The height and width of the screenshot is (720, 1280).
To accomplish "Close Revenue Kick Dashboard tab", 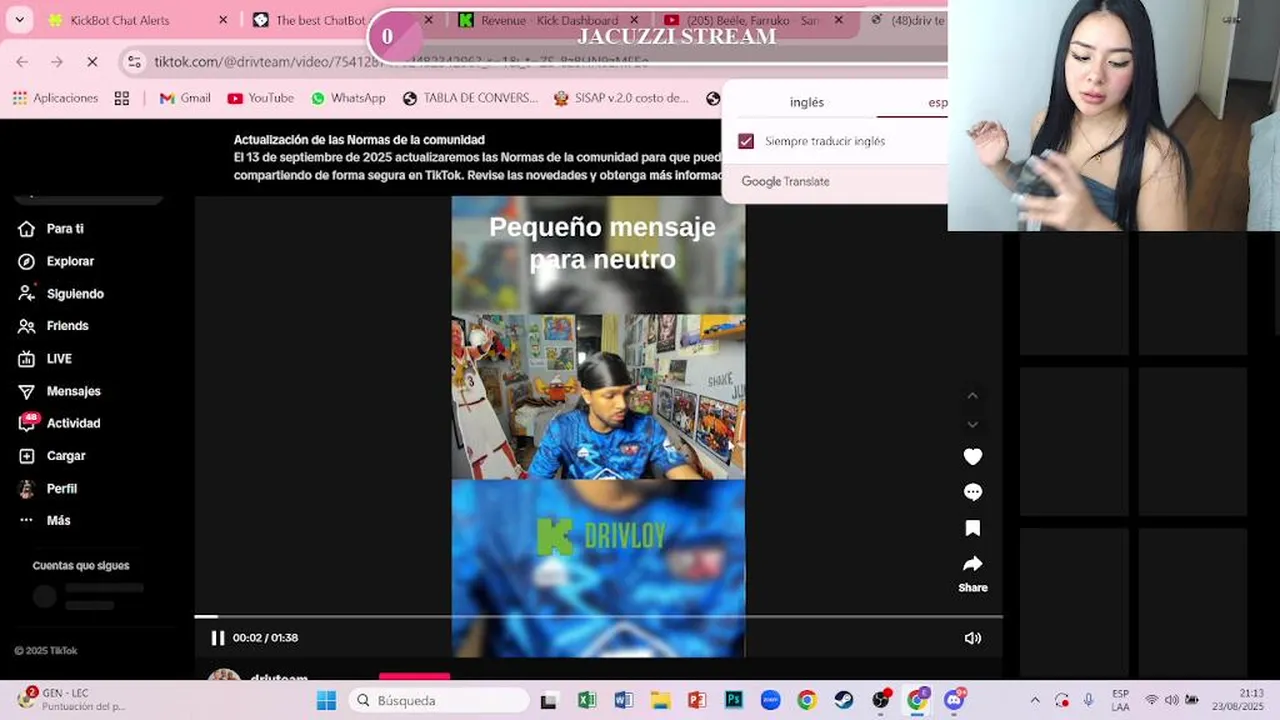I will 634,20.
